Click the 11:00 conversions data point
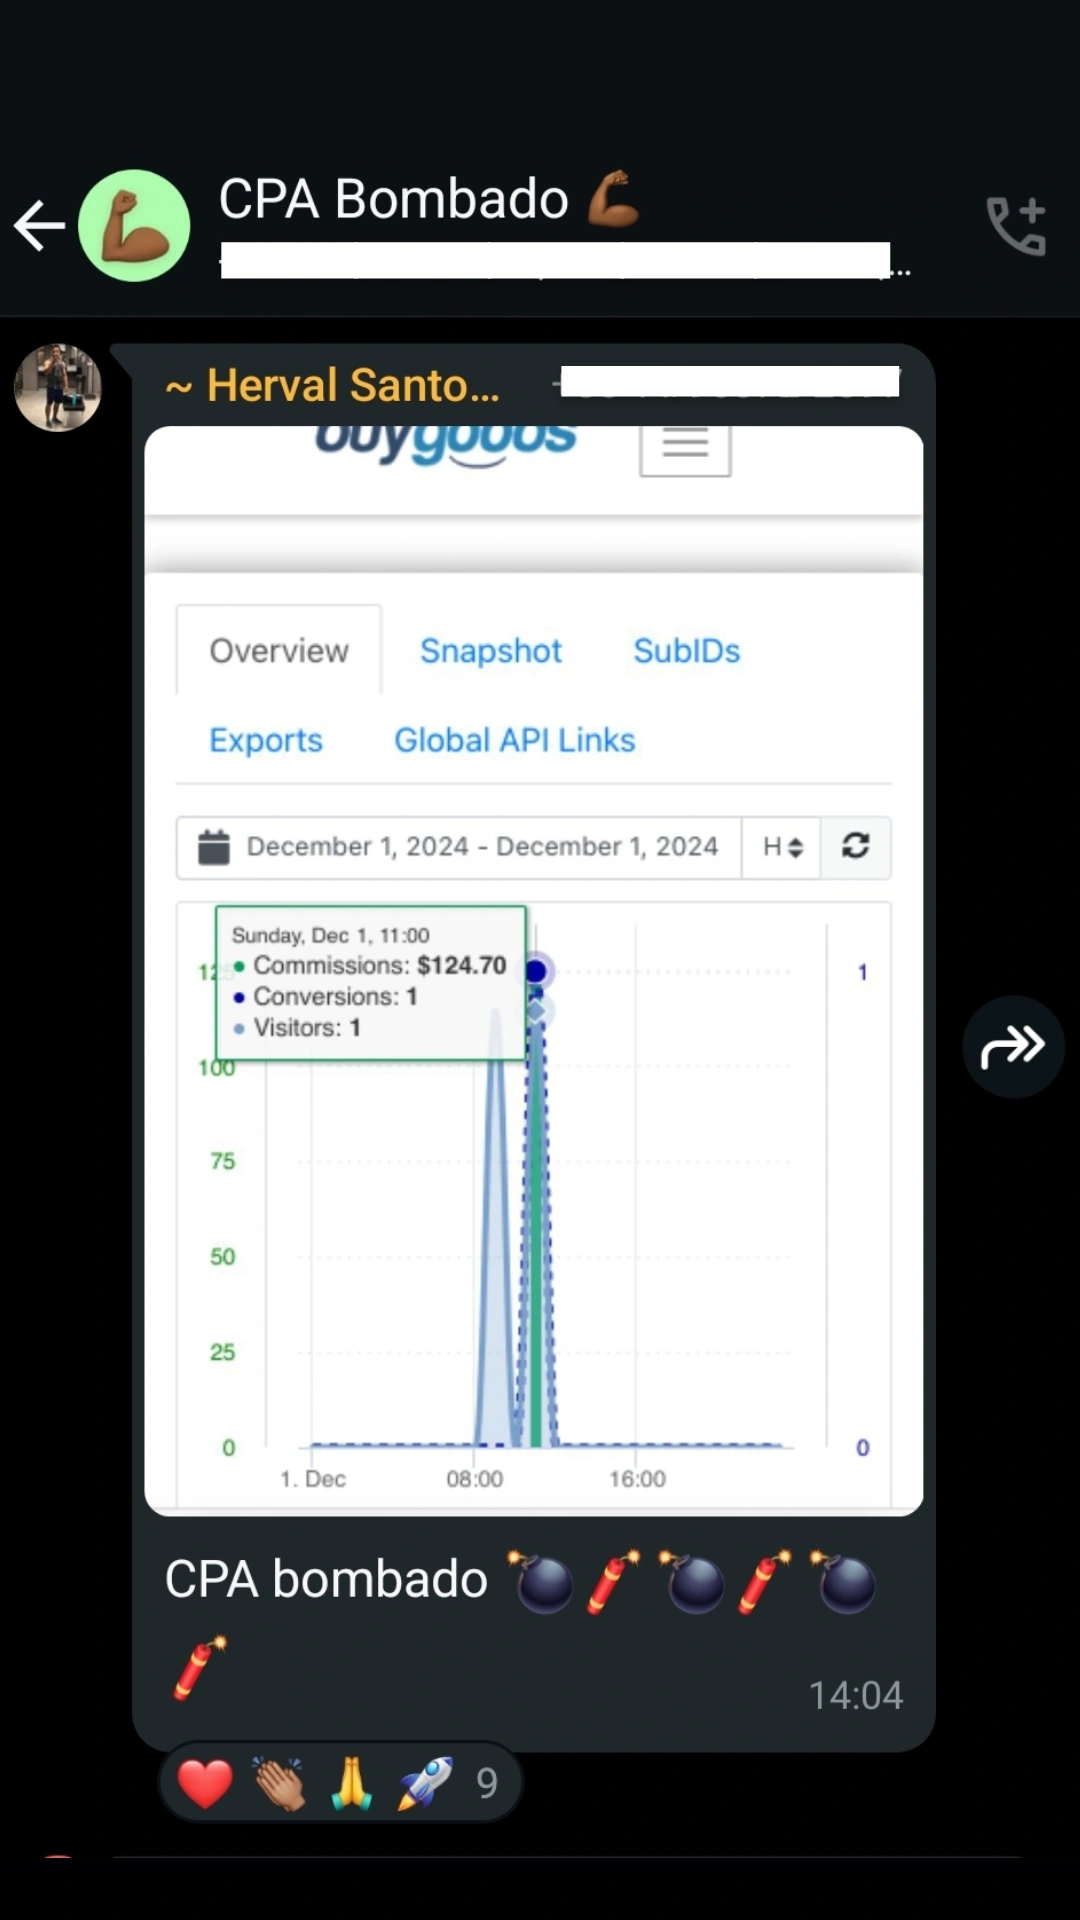Viewport: 1080px width, 1920px height. pyautogui.click(x=536, y=971)
